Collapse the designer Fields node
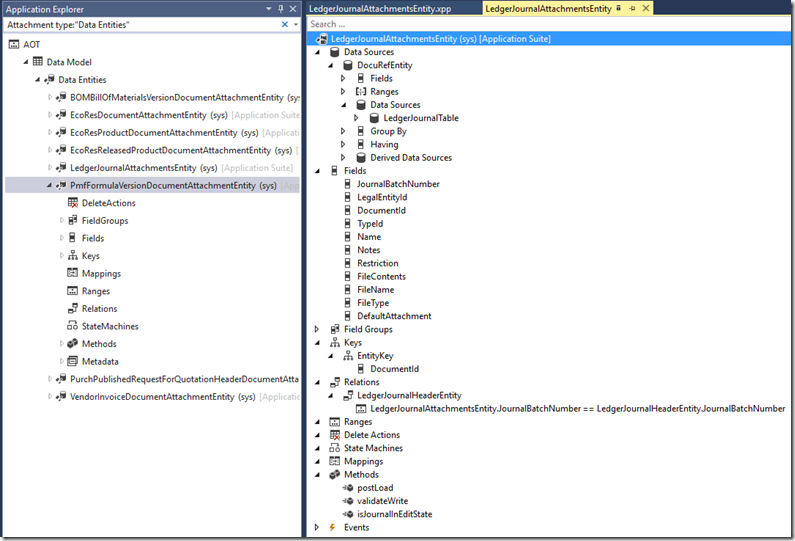The width and height of the screenshot is (795, 541). (x=317, y=171)
